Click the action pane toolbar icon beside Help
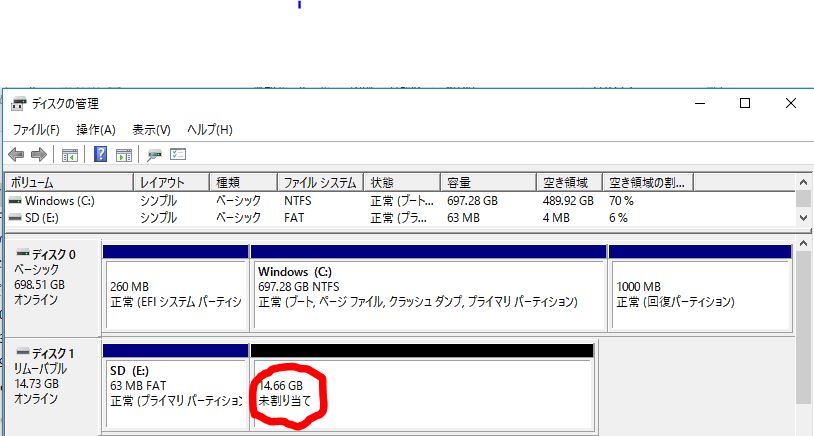Screen dimensions: 814x436 [124, 155]
